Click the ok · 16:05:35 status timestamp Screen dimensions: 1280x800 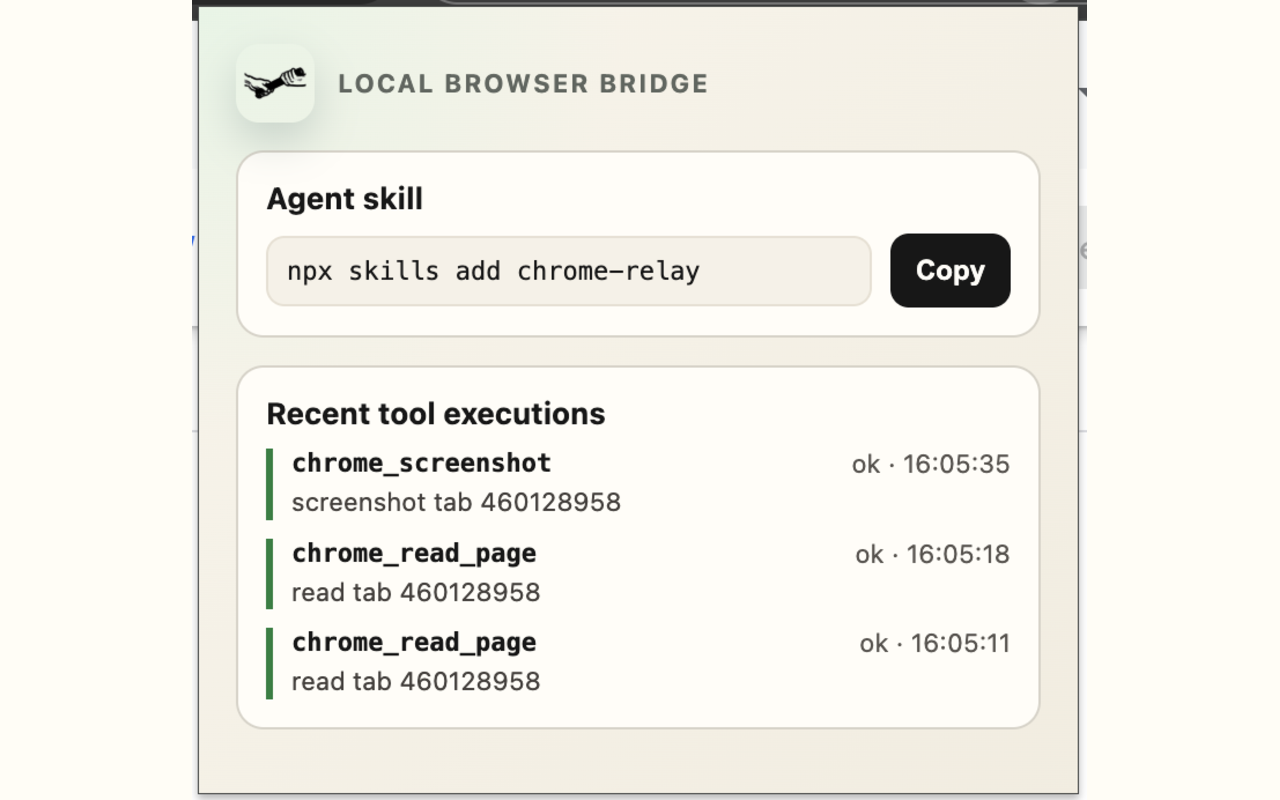[x=929, y=463]
